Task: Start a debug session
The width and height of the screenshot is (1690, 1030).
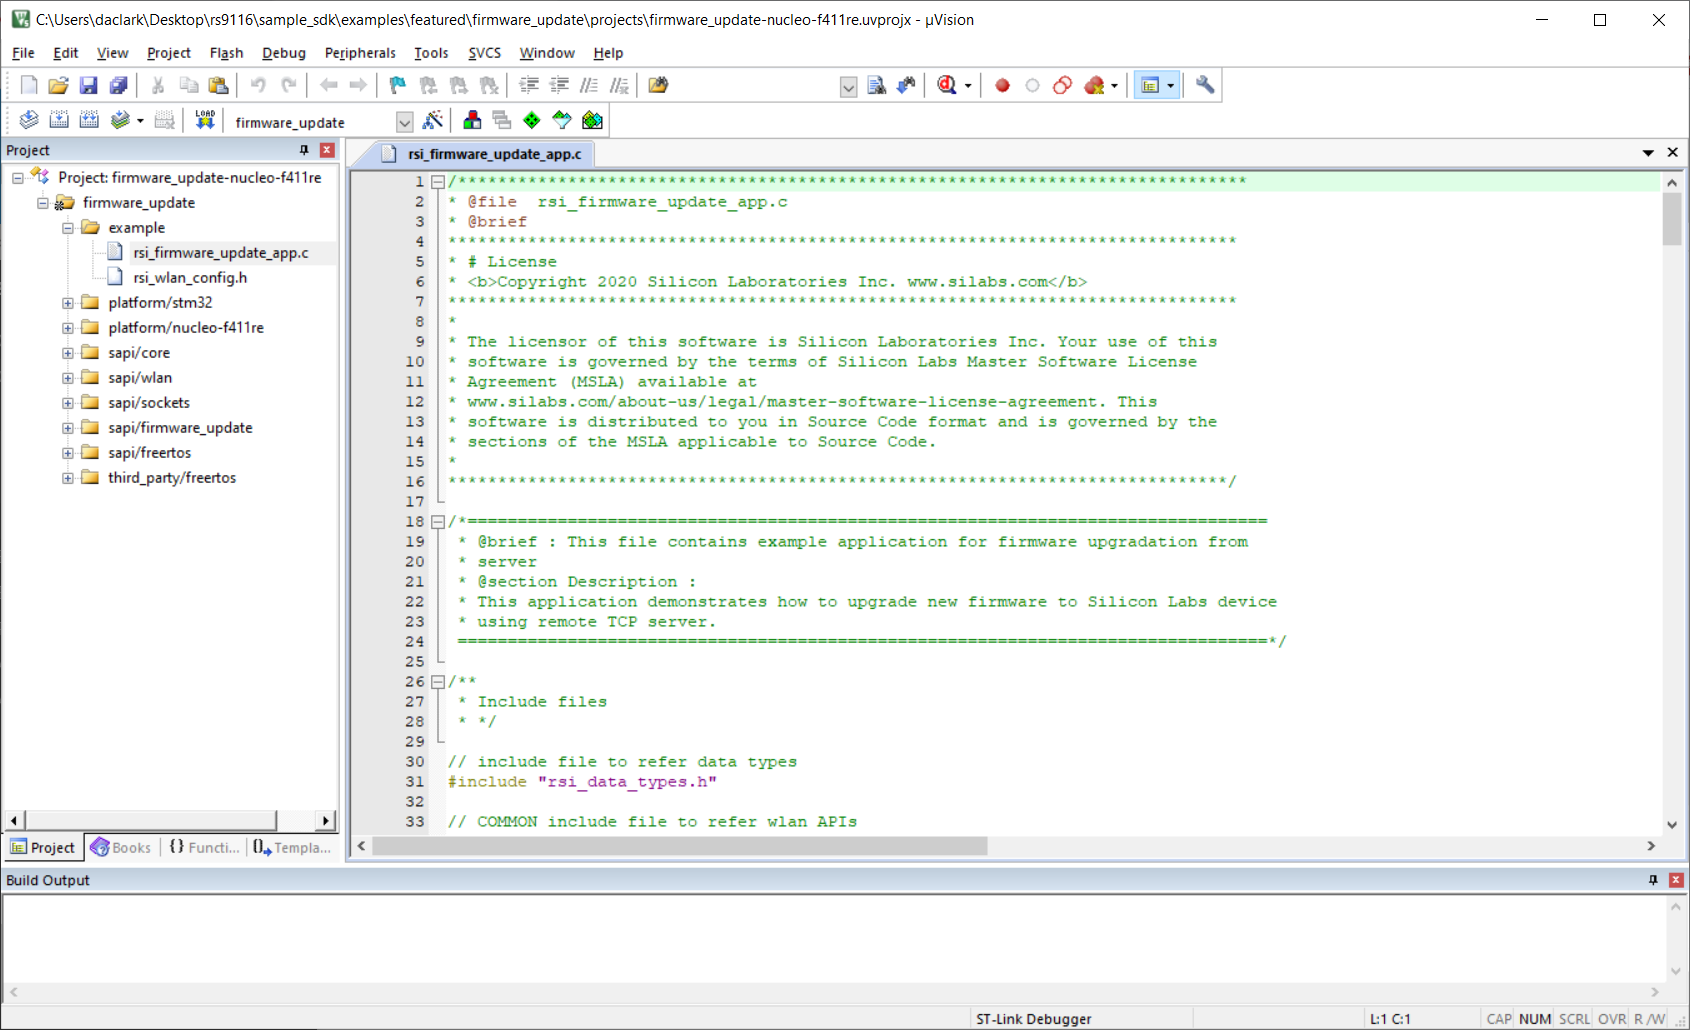Action: pyautogui.click(x=948, y=85)
